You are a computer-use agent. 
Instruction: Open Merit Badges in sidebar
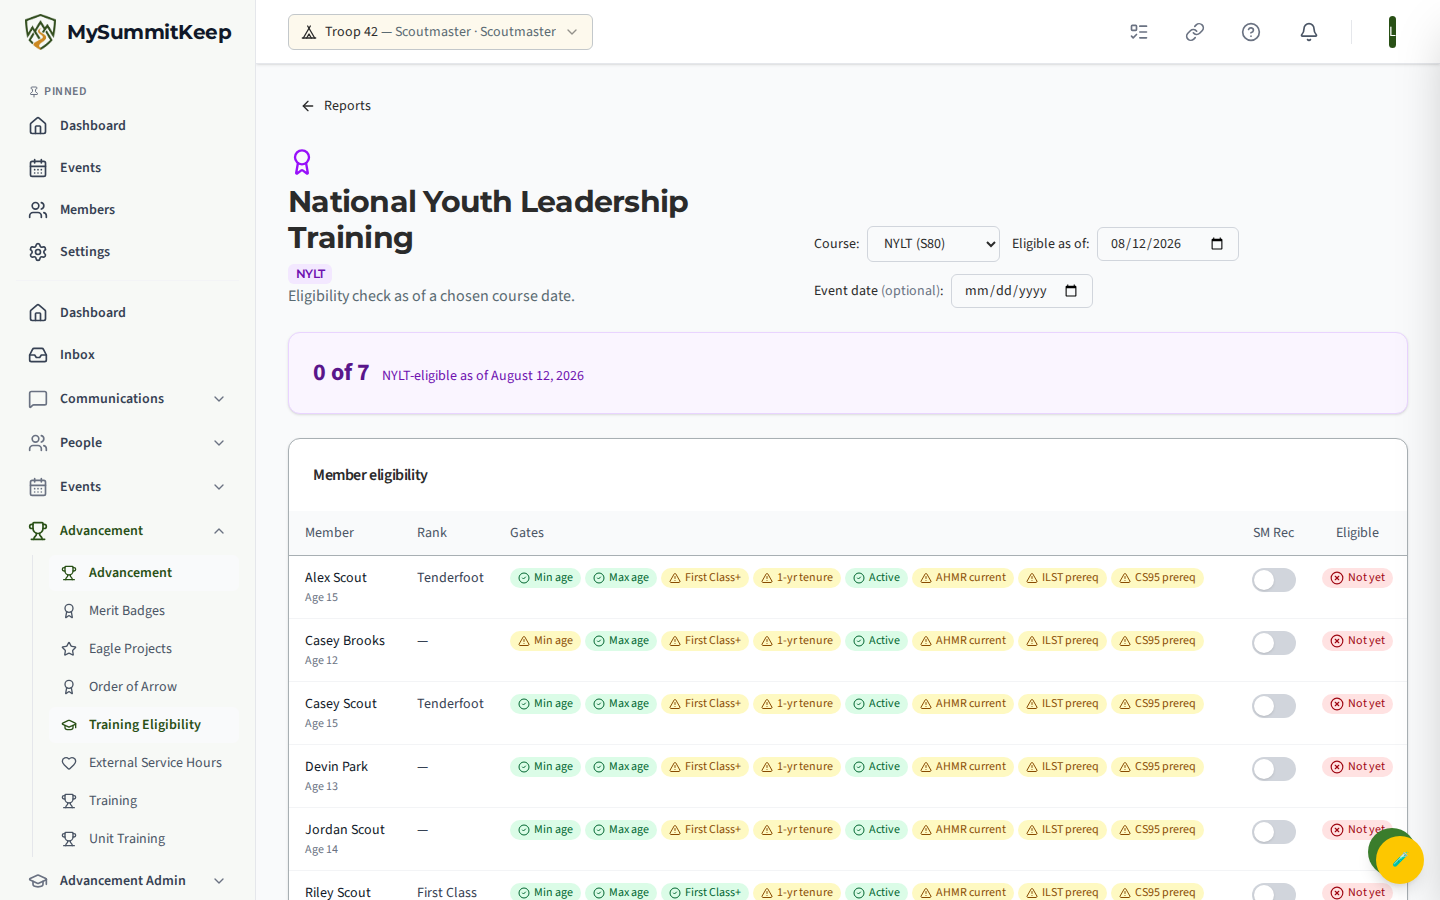144,611
